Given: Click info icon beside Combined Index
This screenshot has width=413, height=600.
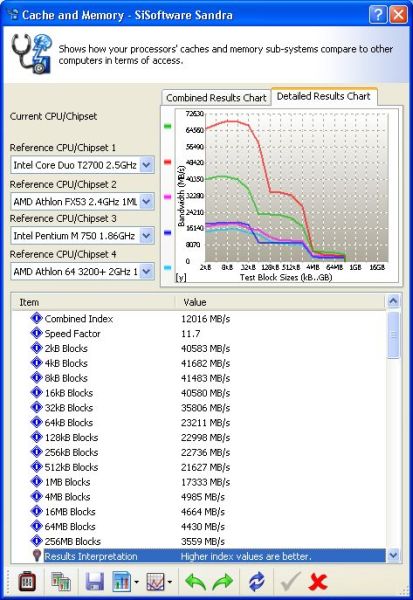Looking at the screenshot, I should tap(36, 318).
